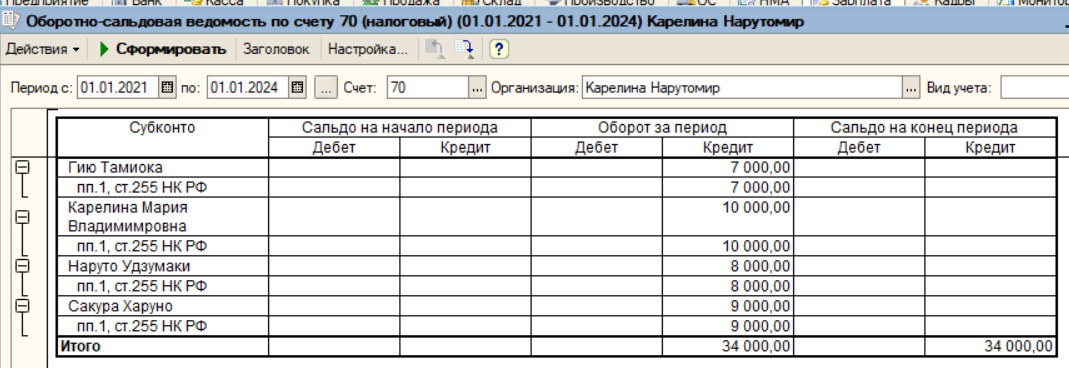
Task: Click the 10 000,00 credit for Карелина Мария
Action: click(756, 207)
